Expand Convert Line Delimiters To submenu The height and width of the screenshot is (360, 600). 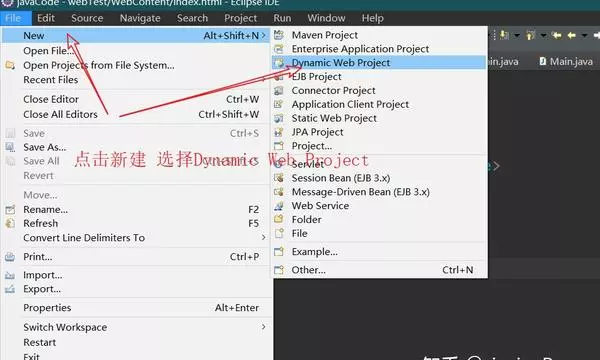(x=263, y=238)
